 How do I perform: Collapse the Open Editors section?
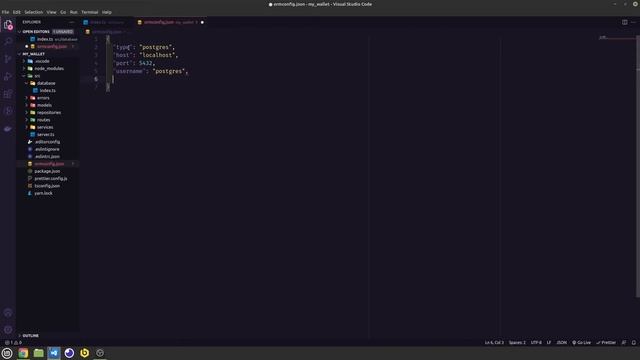[x=36, y=31]
